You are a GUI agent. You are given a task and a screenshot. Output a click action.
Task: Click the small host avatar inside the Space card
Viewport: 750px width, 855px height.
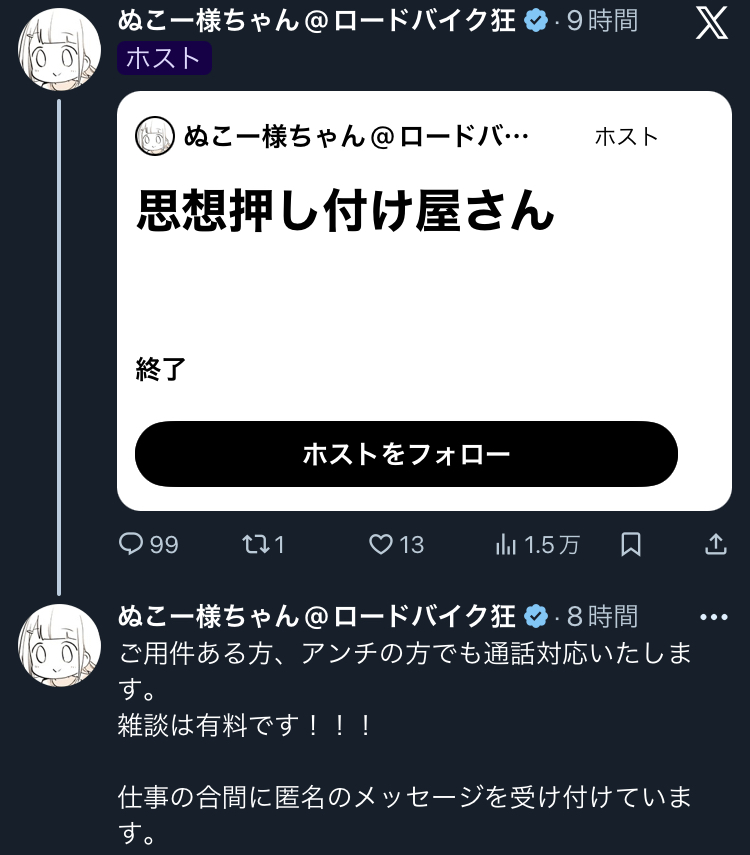tap(155, 136)
